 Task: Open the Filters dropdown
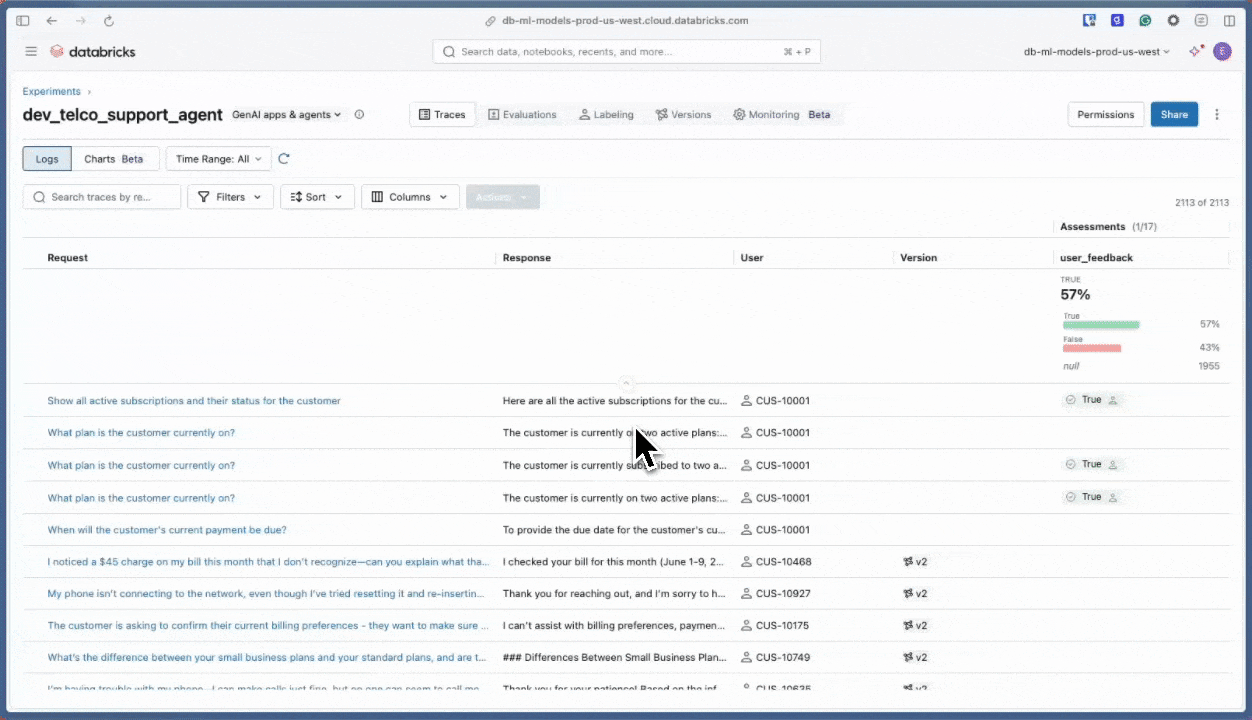point(231,197)
